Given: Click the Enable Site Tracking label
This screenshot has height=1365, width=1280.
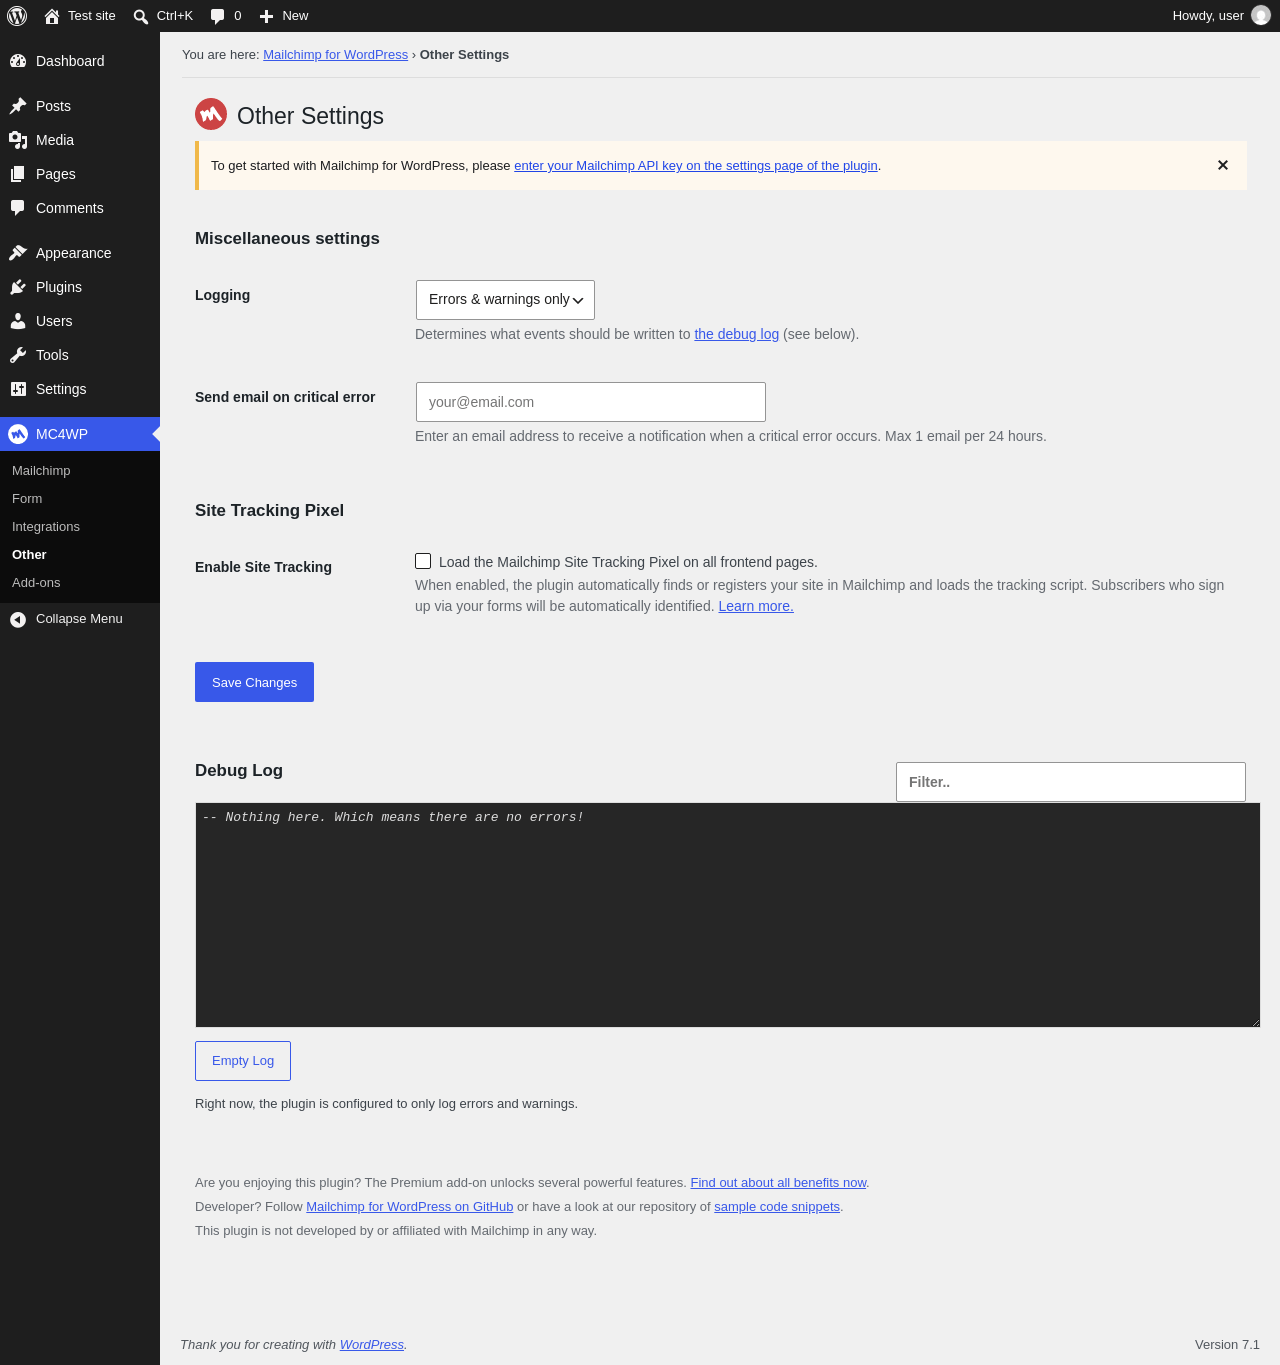Looking at the screenshot, I should [x=263, y=567].
